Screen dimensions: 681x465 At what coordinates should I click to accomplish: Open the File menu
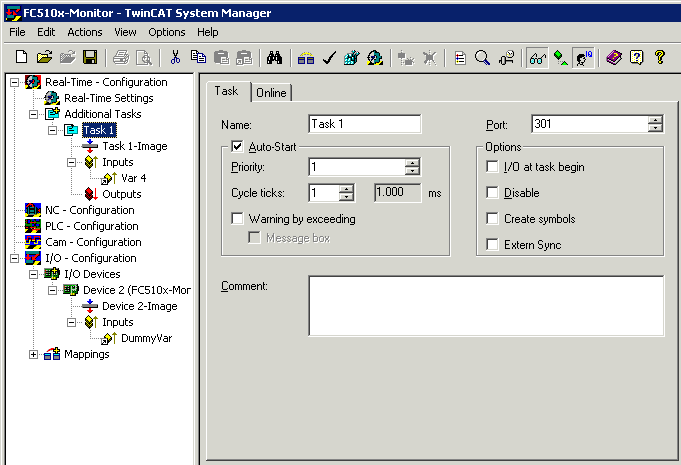point(17,32)
